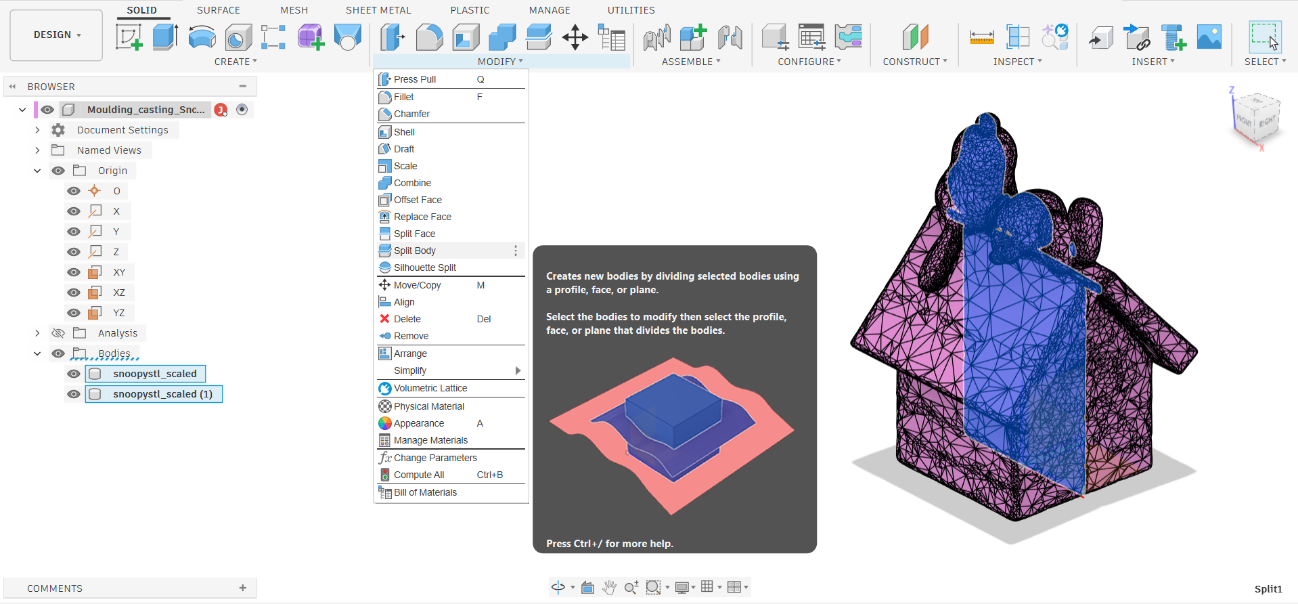Show the hidden Analysis folder
This screenshot has height=604, width=1298.
point(58,333)
